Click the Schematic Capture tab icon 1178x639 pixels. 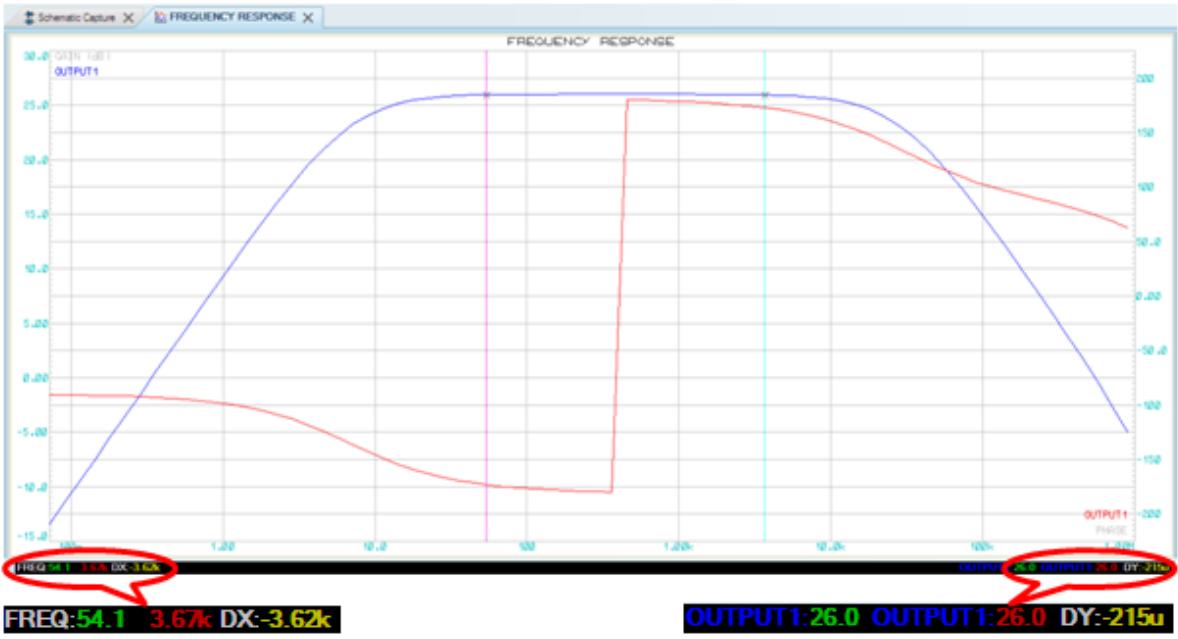[29, 18]
